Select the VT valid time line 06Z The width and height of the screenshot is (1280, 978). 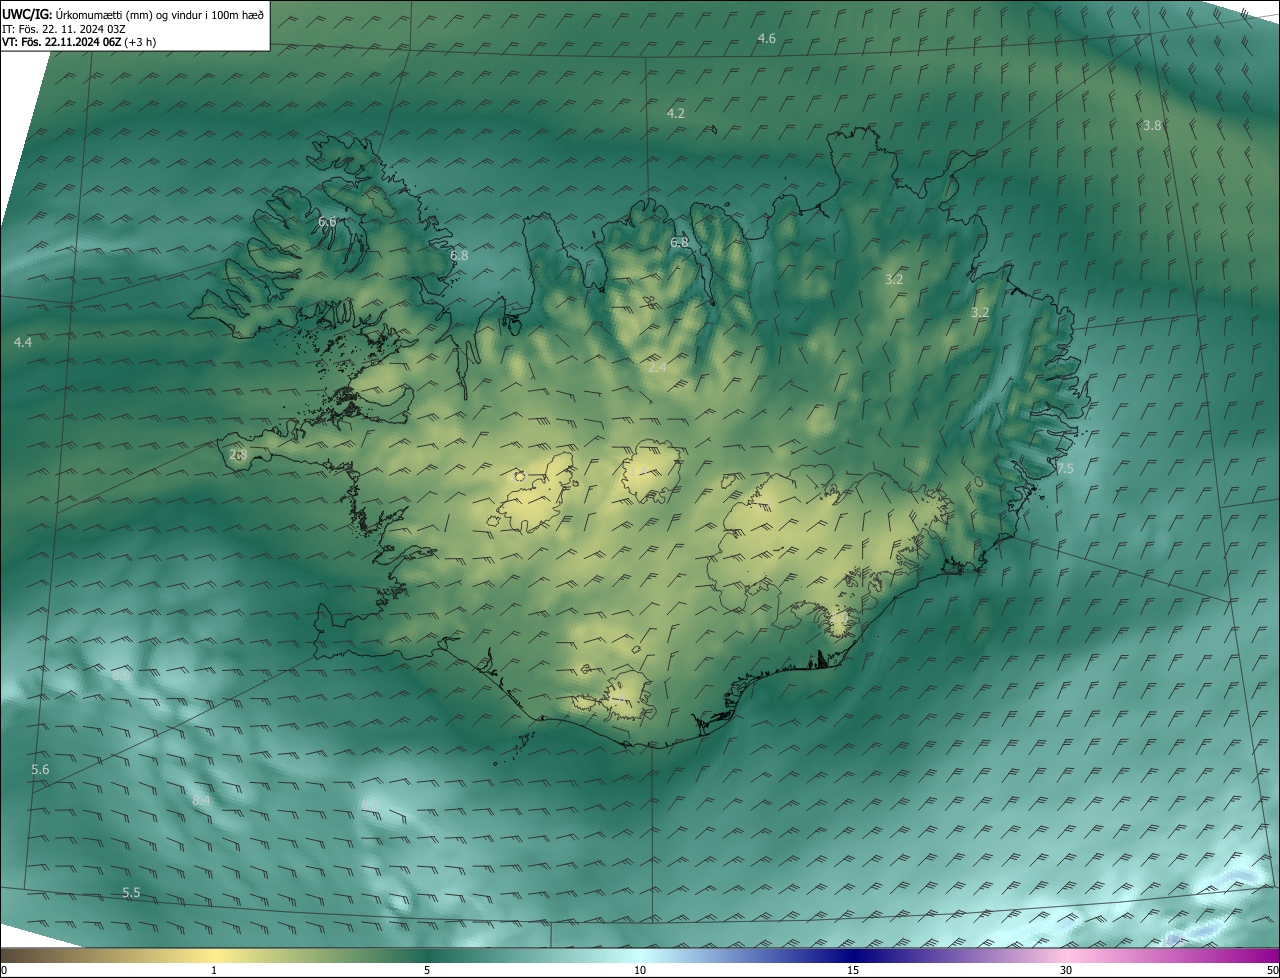pyautogui.click(x=79, y=42)
